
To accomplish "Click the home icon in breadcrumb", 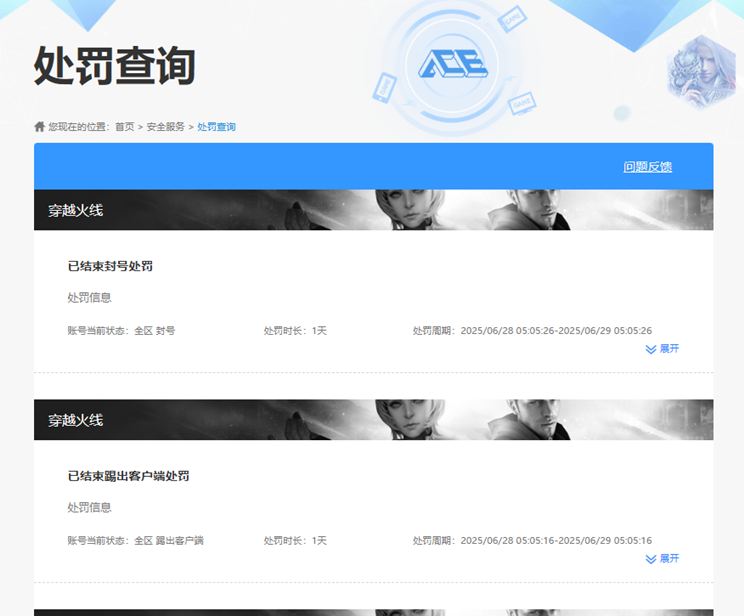I will point(39,126).
